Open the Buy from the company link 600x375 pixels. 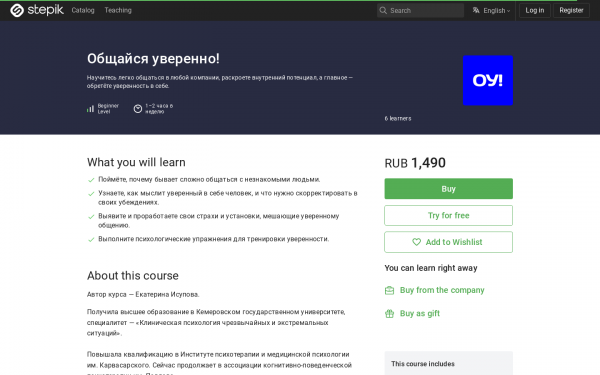442,290
